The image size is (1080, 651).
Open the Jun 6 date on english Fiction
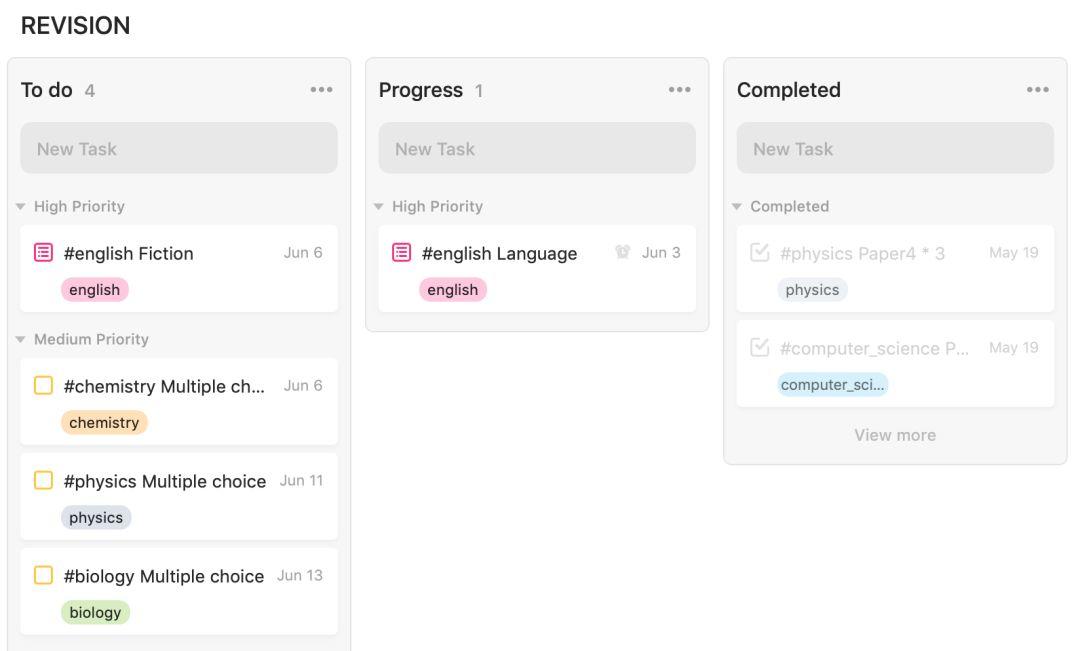(x=303, y=253)
